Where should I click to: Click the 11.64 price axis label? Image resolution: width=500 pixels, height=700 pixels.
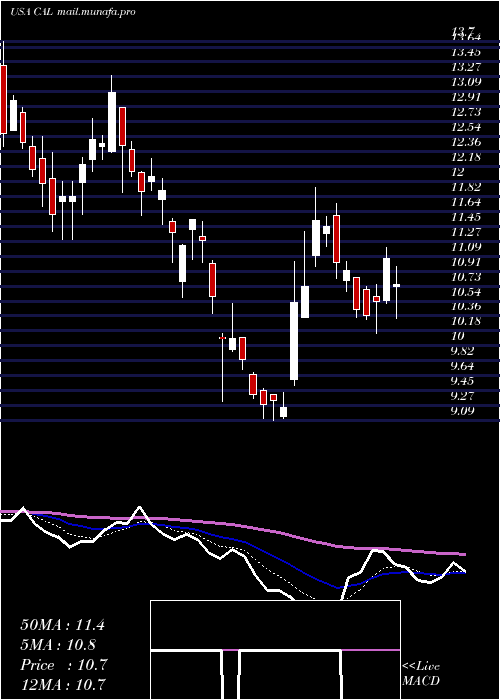pos(466,202)
